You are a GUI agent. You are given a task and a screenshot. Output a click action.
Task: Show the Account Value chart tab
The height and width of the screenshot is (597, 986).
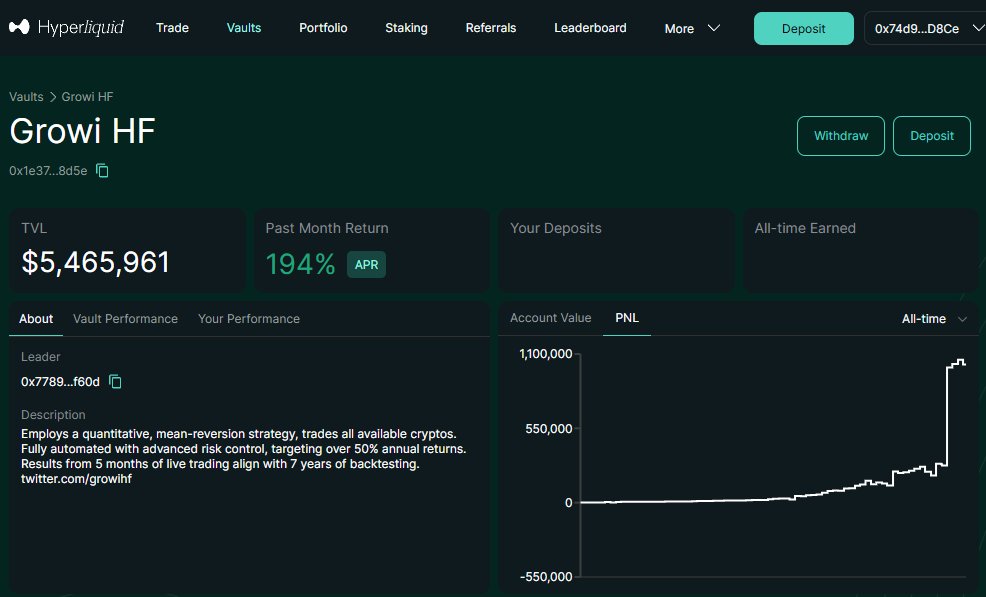pyautogui.click(x=550, y=318)
